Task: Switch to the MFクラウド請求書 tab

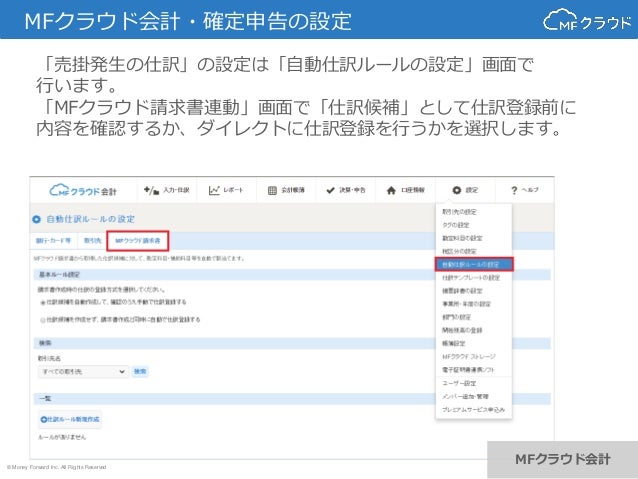Action: point(138,241)
